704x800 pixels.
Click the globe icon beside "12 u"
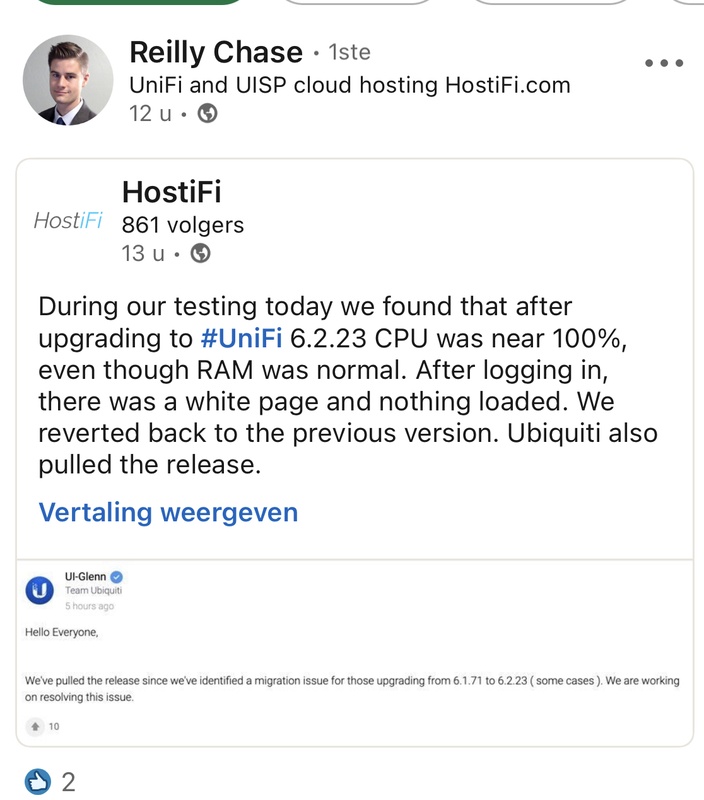[208, 114]
